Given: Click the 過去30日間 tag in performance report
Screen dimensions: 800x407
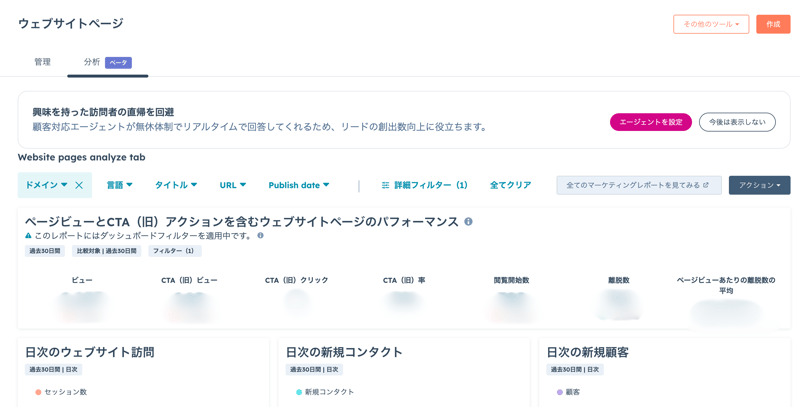Looking at the screenshot, I should (x=45, y=251).
